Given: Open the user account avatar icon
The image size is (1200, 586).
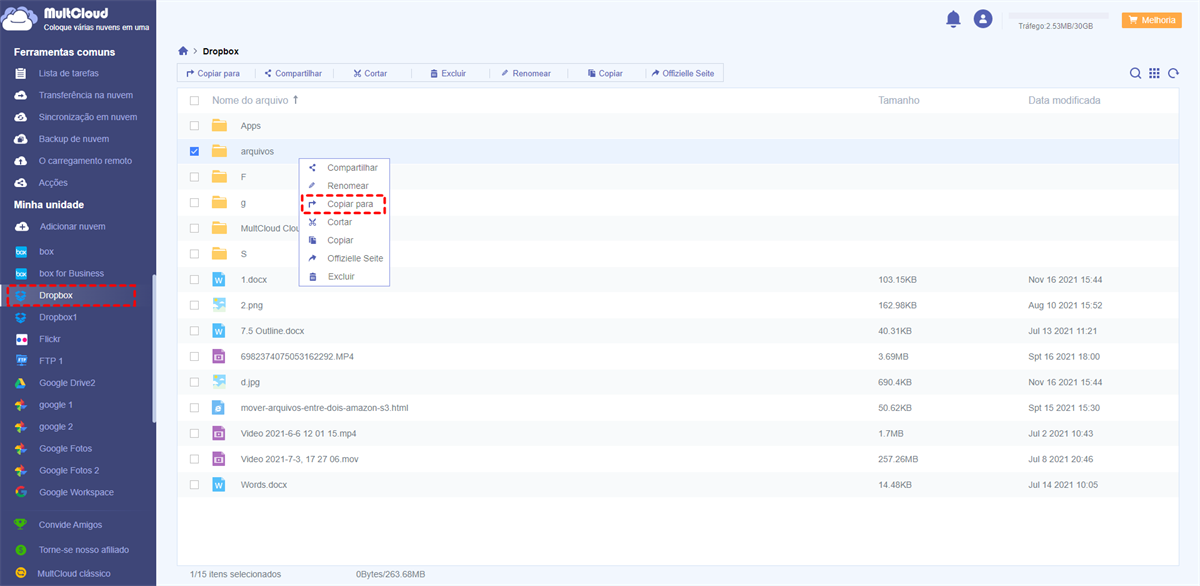Looking at the screenshot, I should pyautogui.click(x=983, y=19).
